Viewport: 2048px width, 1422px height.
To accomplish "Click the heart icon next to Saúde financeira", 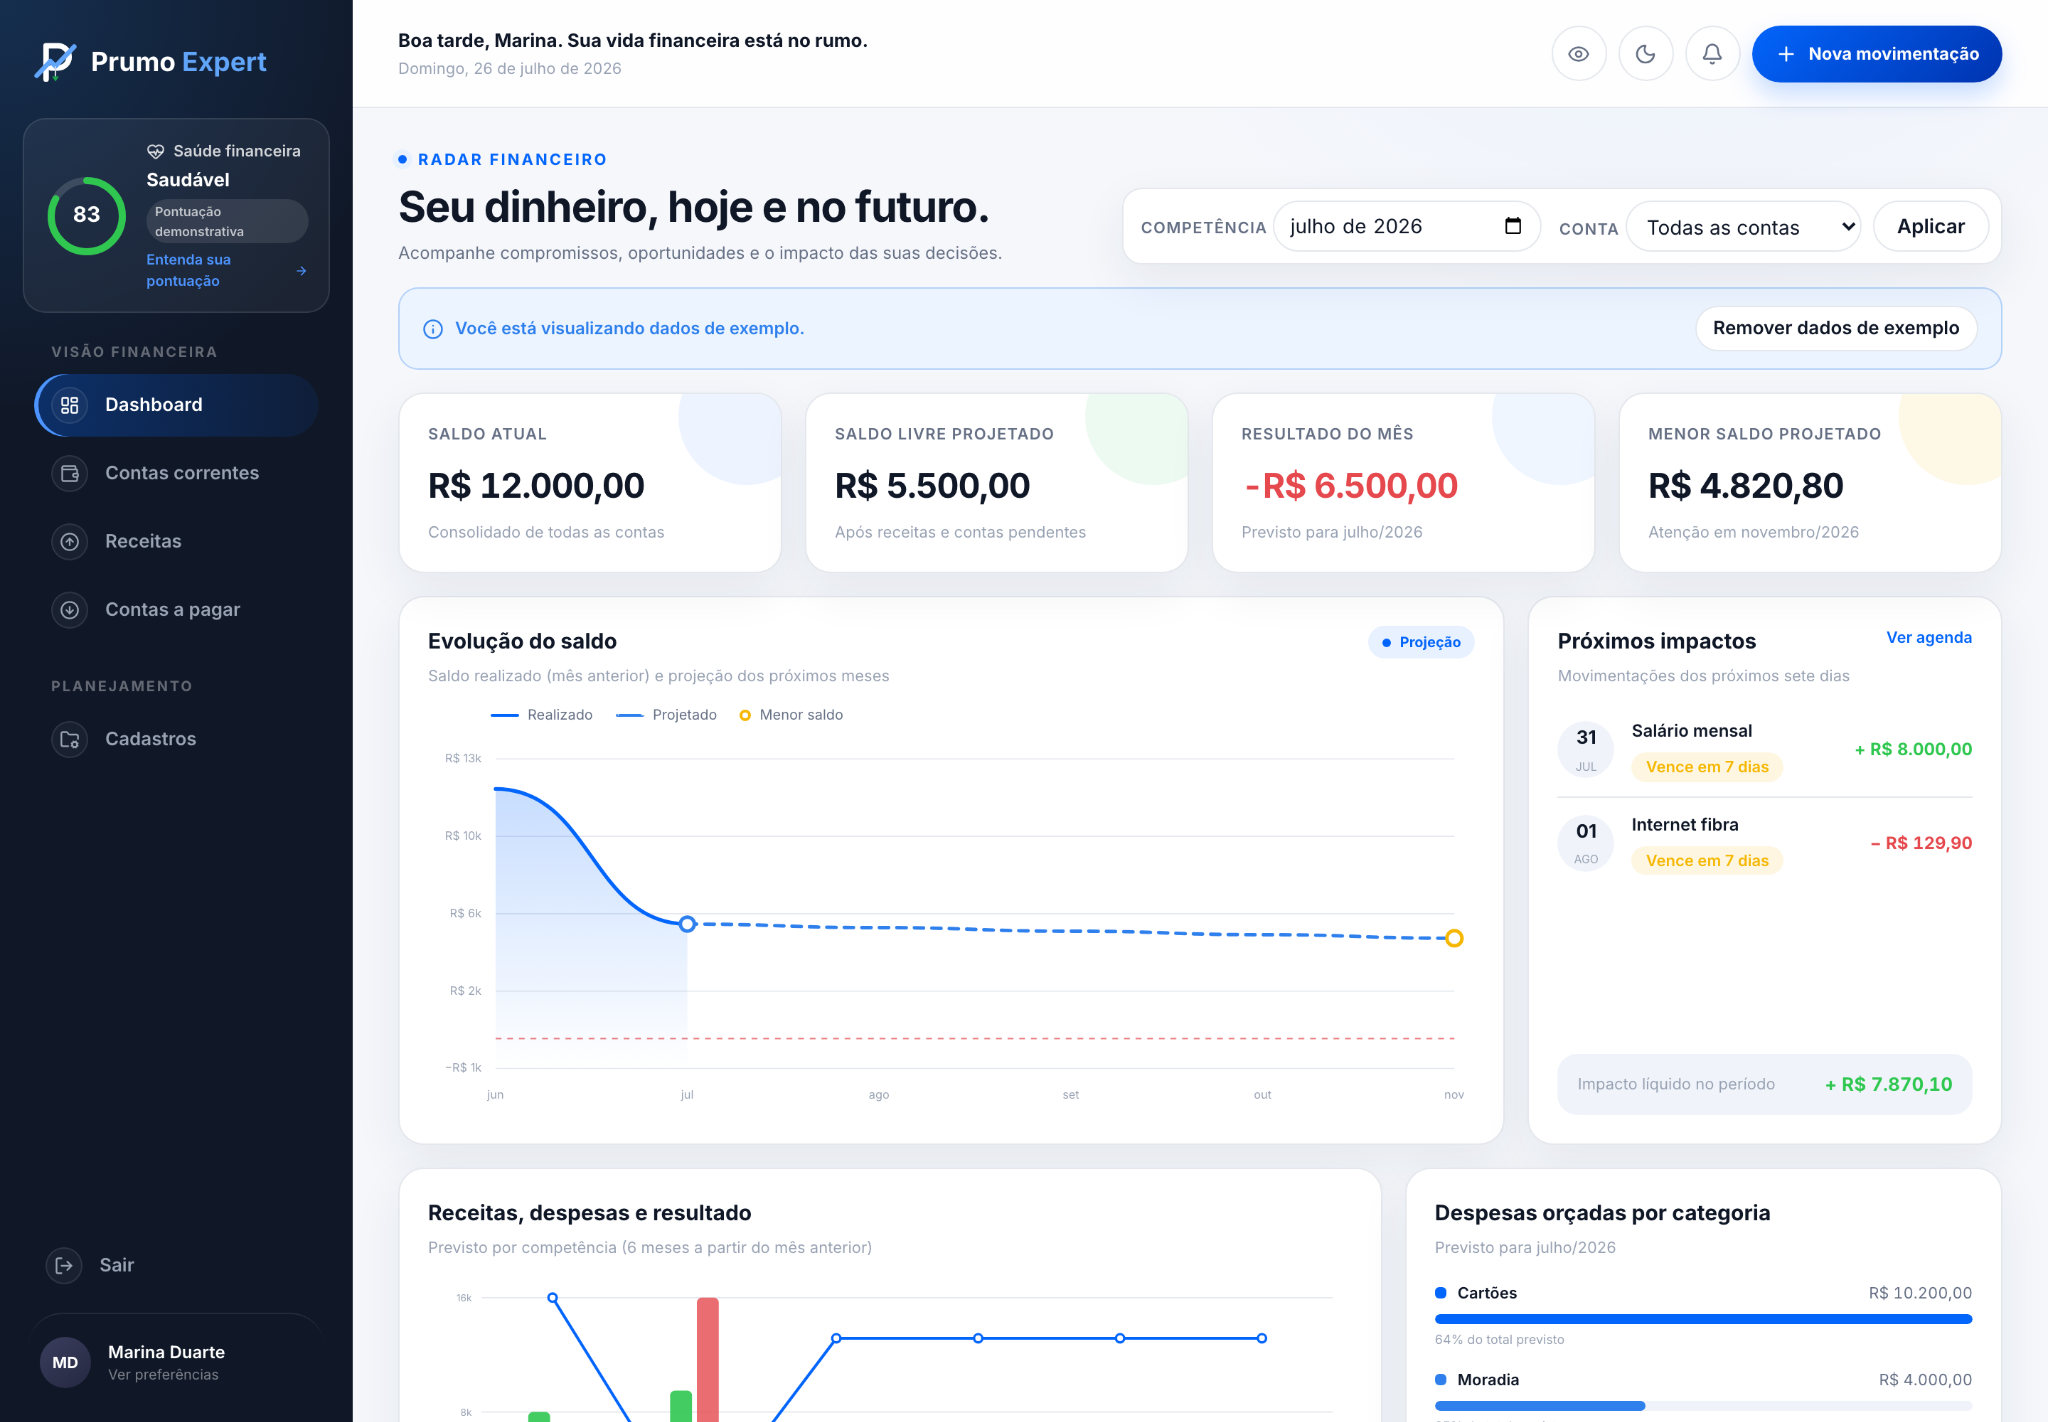I will (156, 151).
